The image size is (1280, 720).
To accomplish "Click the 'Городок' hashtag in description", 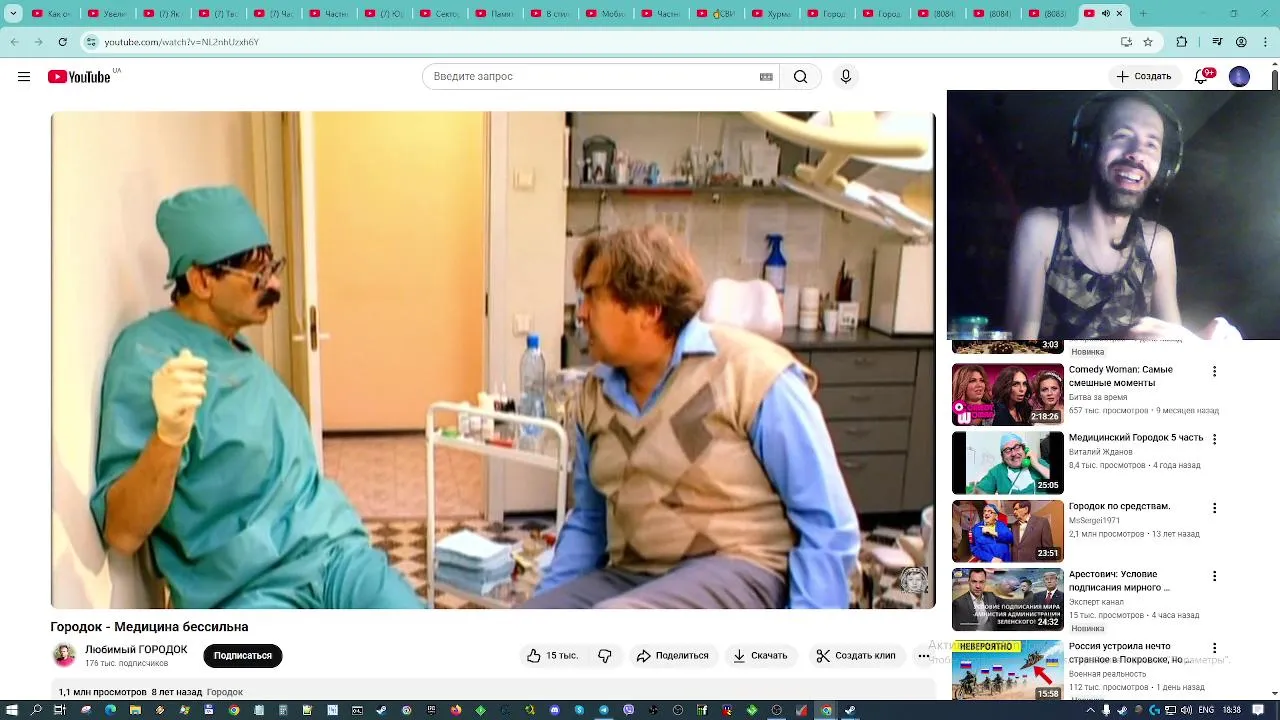I will click(x=225, y=692).
